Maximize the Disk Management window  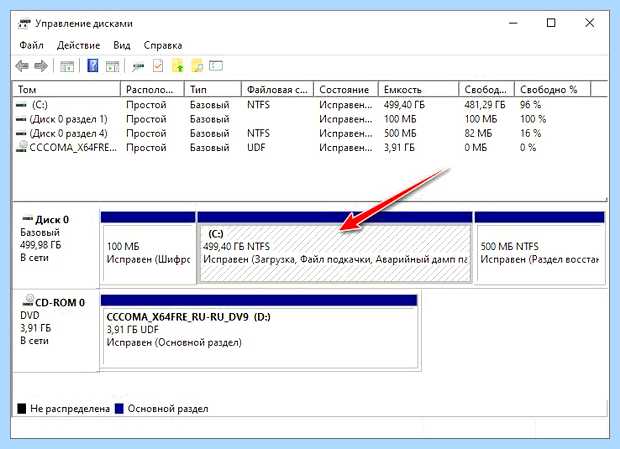551,23
